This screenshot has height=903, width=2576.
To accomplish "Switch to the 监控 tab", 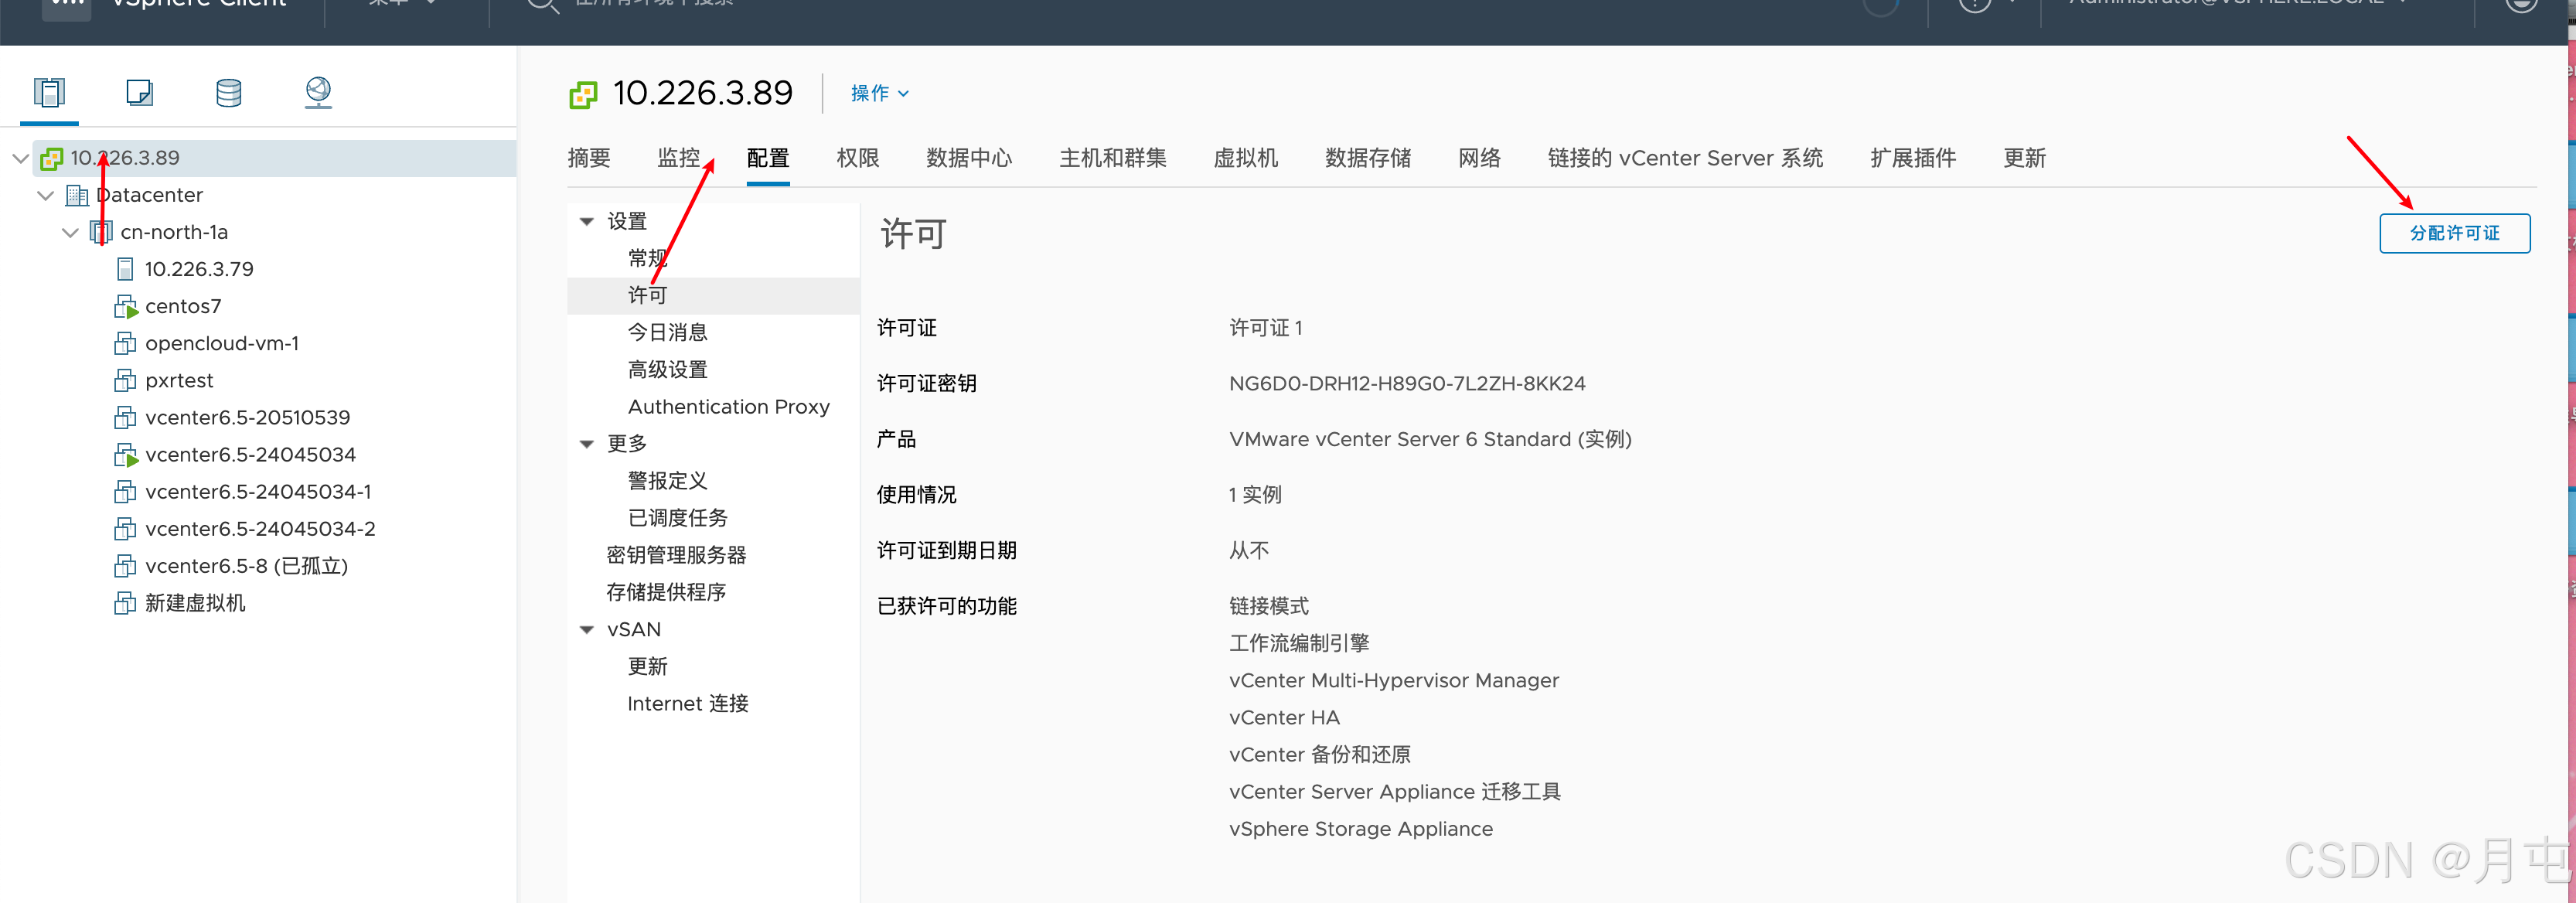I will tap(678, 158).
